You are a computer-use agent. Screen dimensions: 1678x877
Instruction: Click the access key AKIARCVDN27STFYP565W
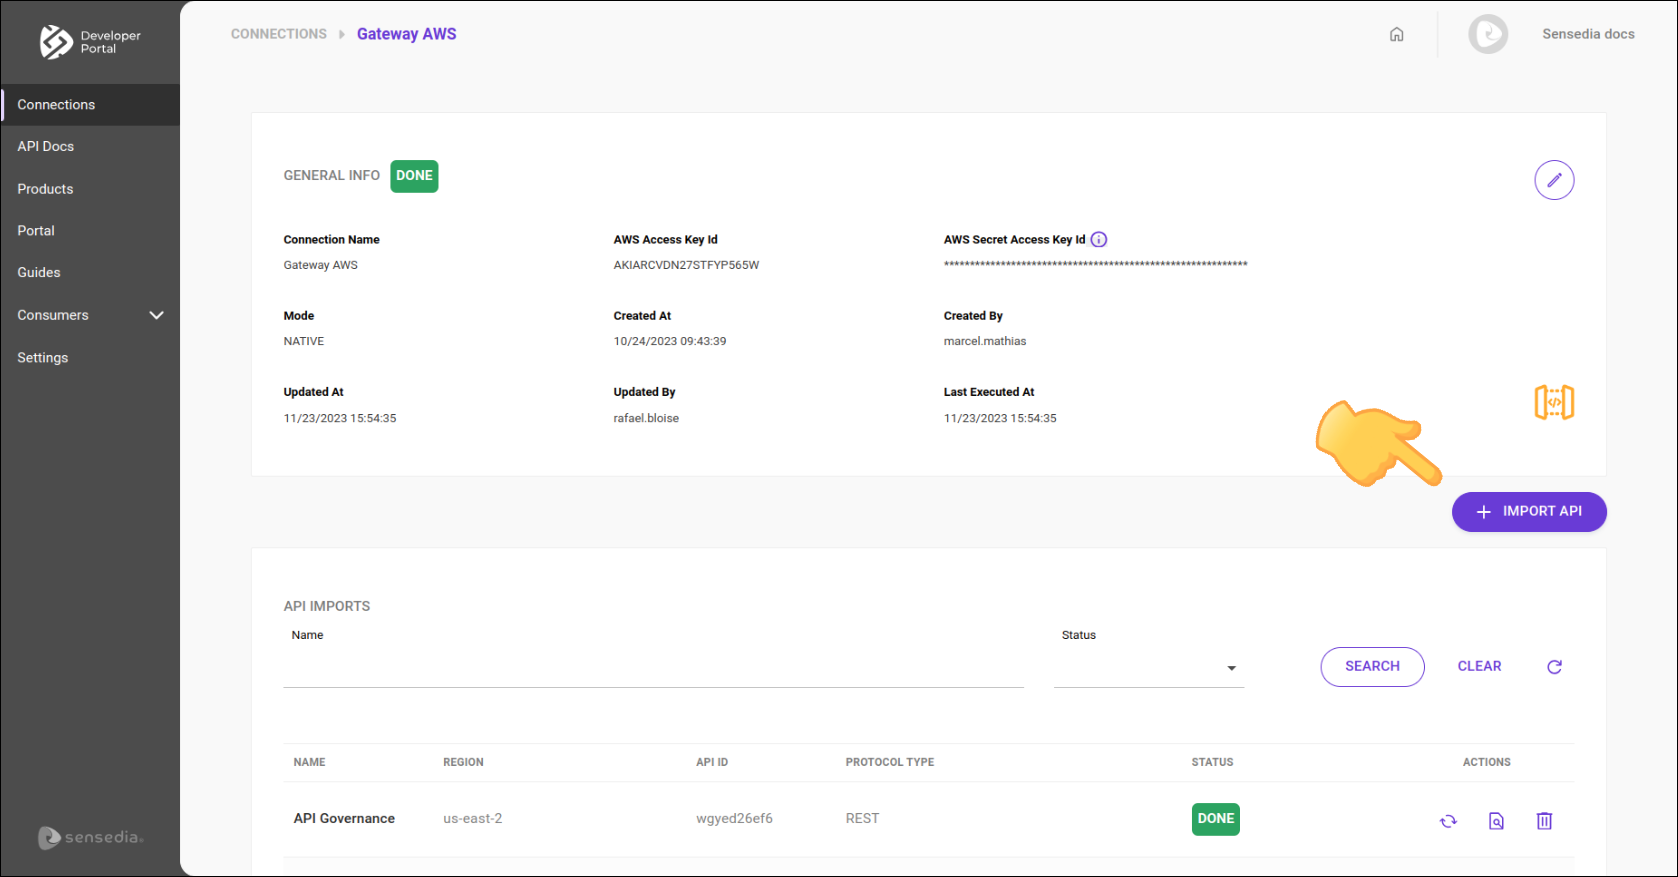pyautogui.click(x=686, y=266)
